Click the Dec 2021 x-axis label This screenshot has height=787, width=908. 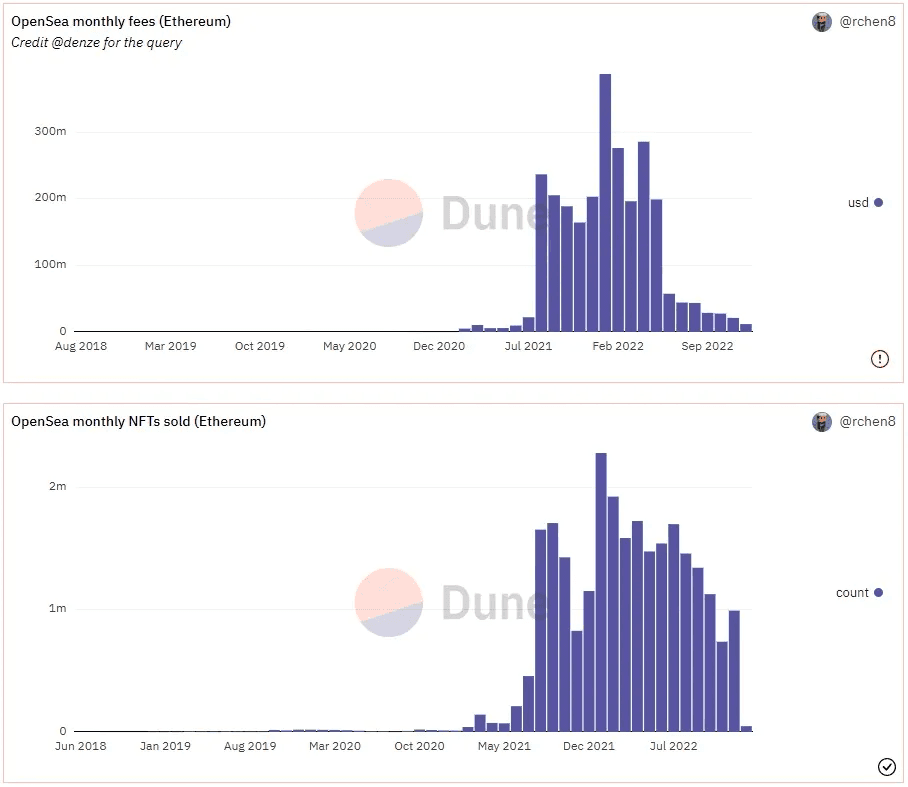point(589,746)
